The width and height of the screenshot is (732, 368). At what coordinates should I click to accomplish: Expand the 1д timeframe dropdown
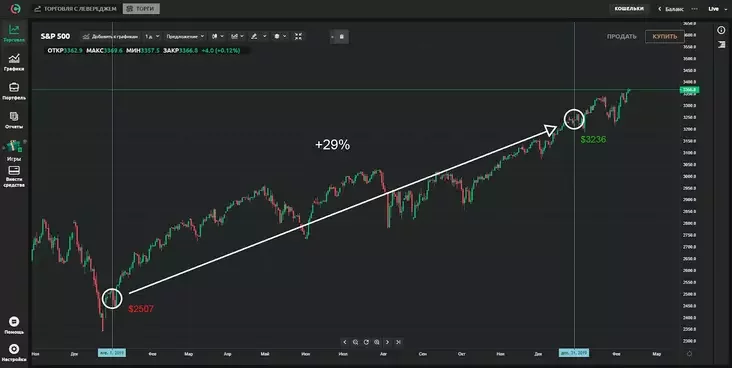(152, 36)
